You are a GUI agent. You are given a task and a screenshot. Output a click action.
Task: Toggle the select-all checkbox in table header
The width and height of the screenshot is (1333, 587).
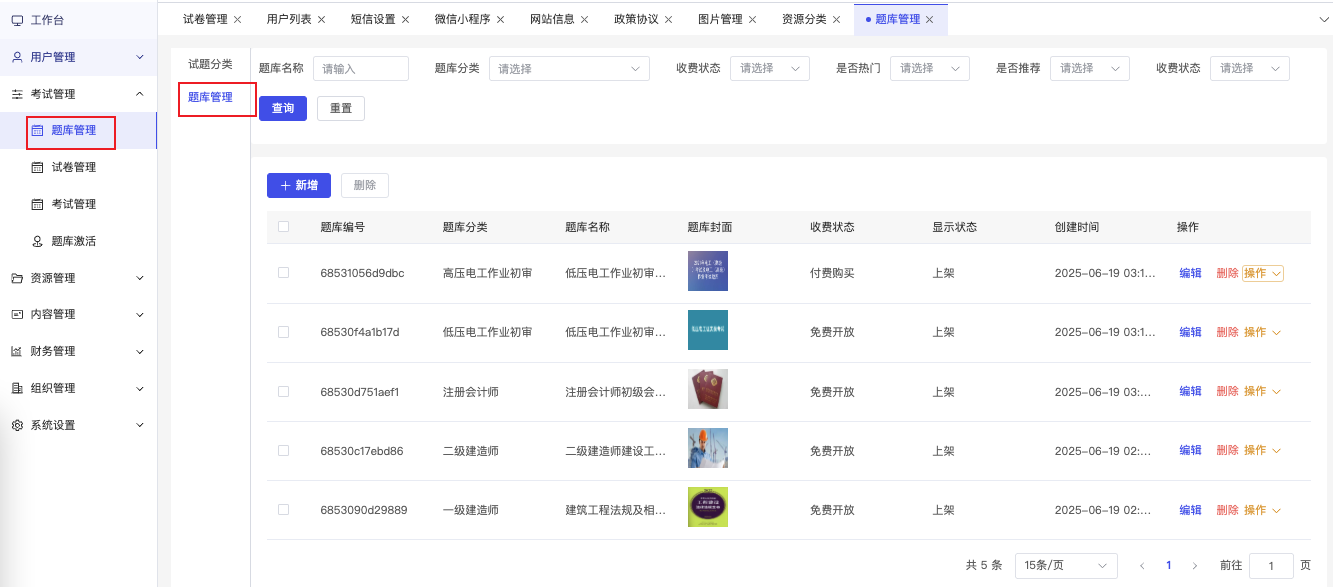coord(284,227)
